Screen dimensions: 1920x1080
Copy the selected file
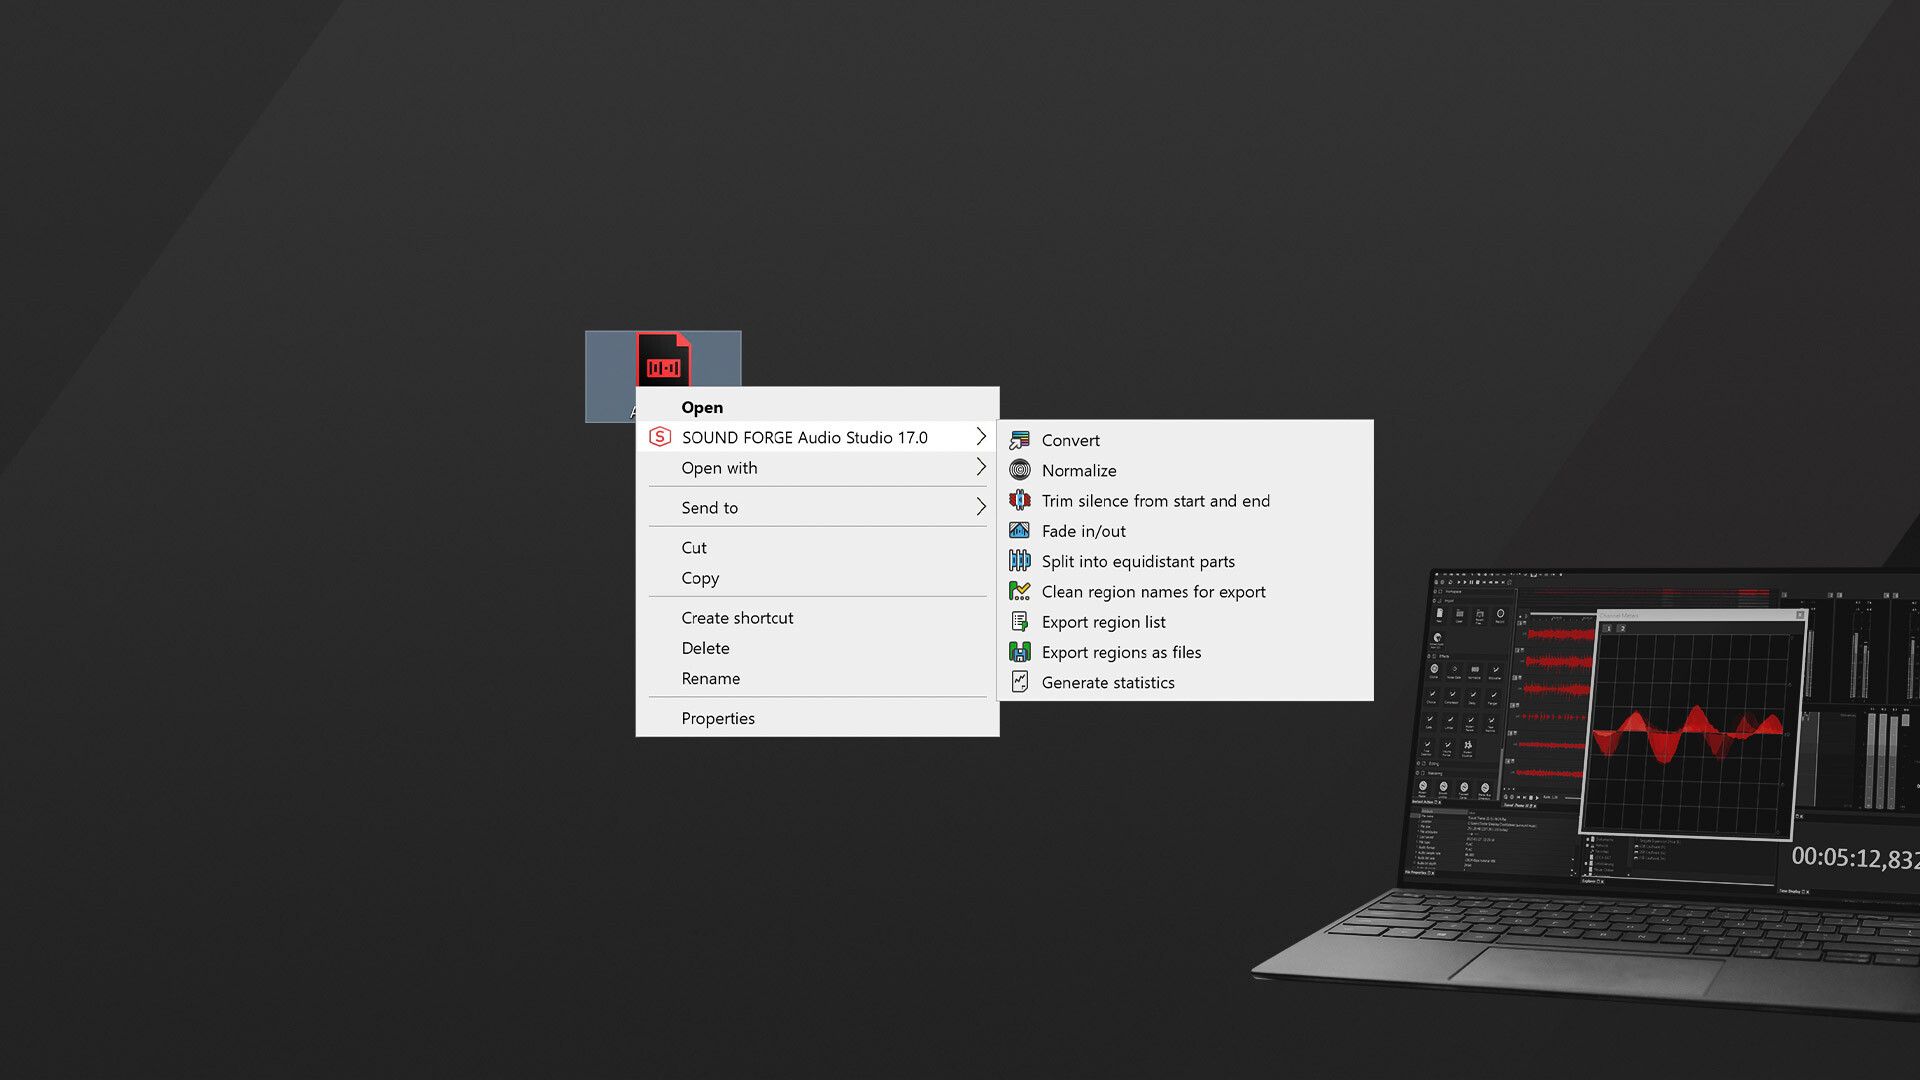699,578
